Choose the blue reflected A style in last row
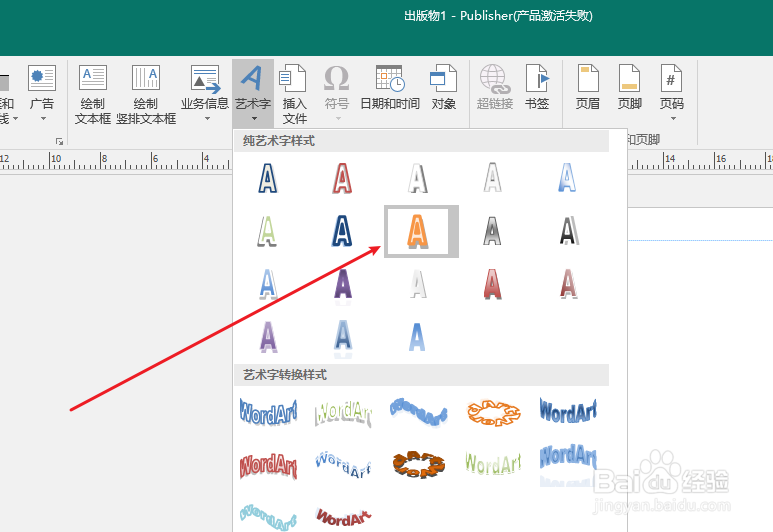The width and height of the screenshot is (773, 532). tap(343, 338)
